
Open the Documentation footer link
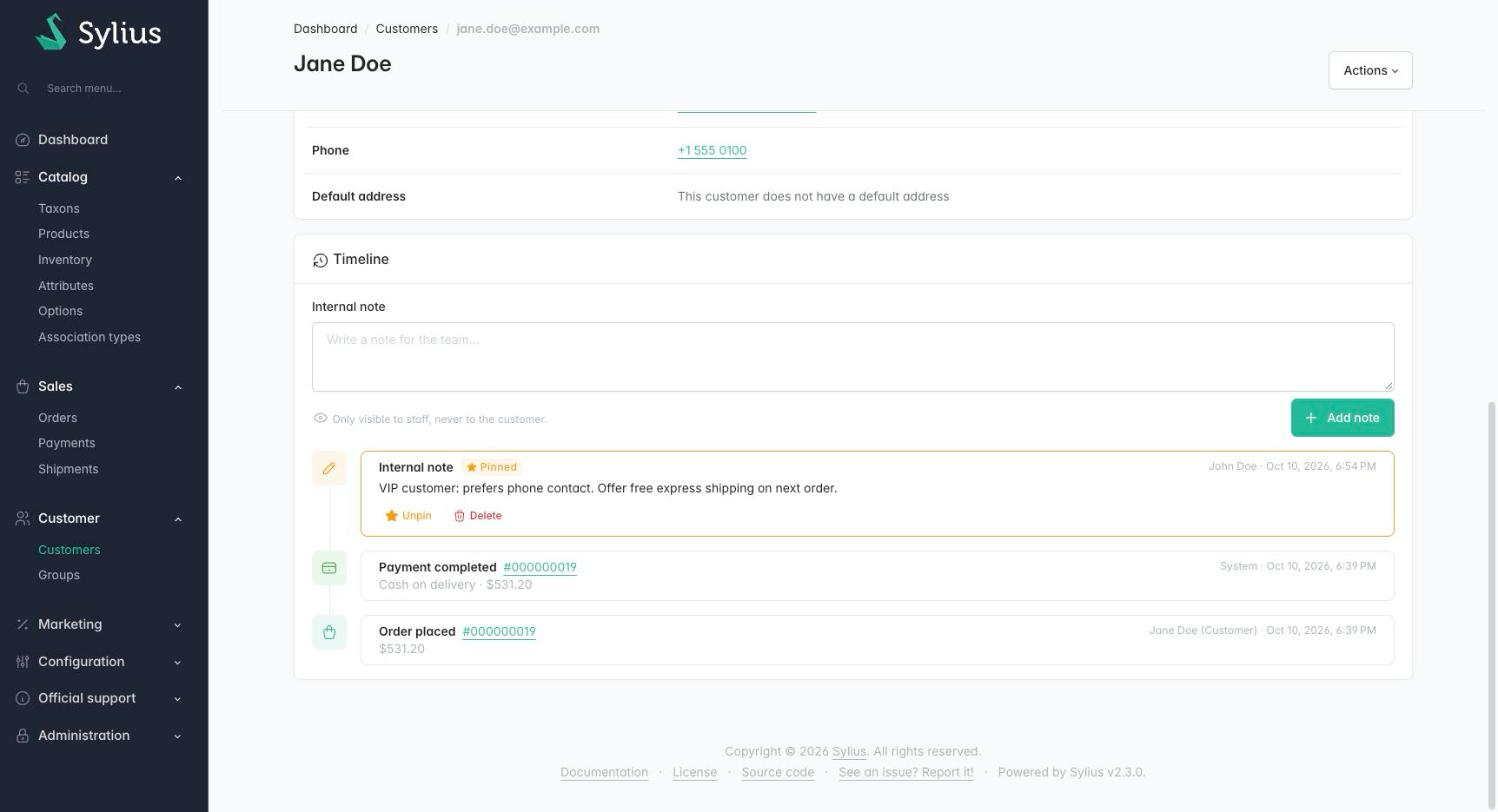[604, 773]
